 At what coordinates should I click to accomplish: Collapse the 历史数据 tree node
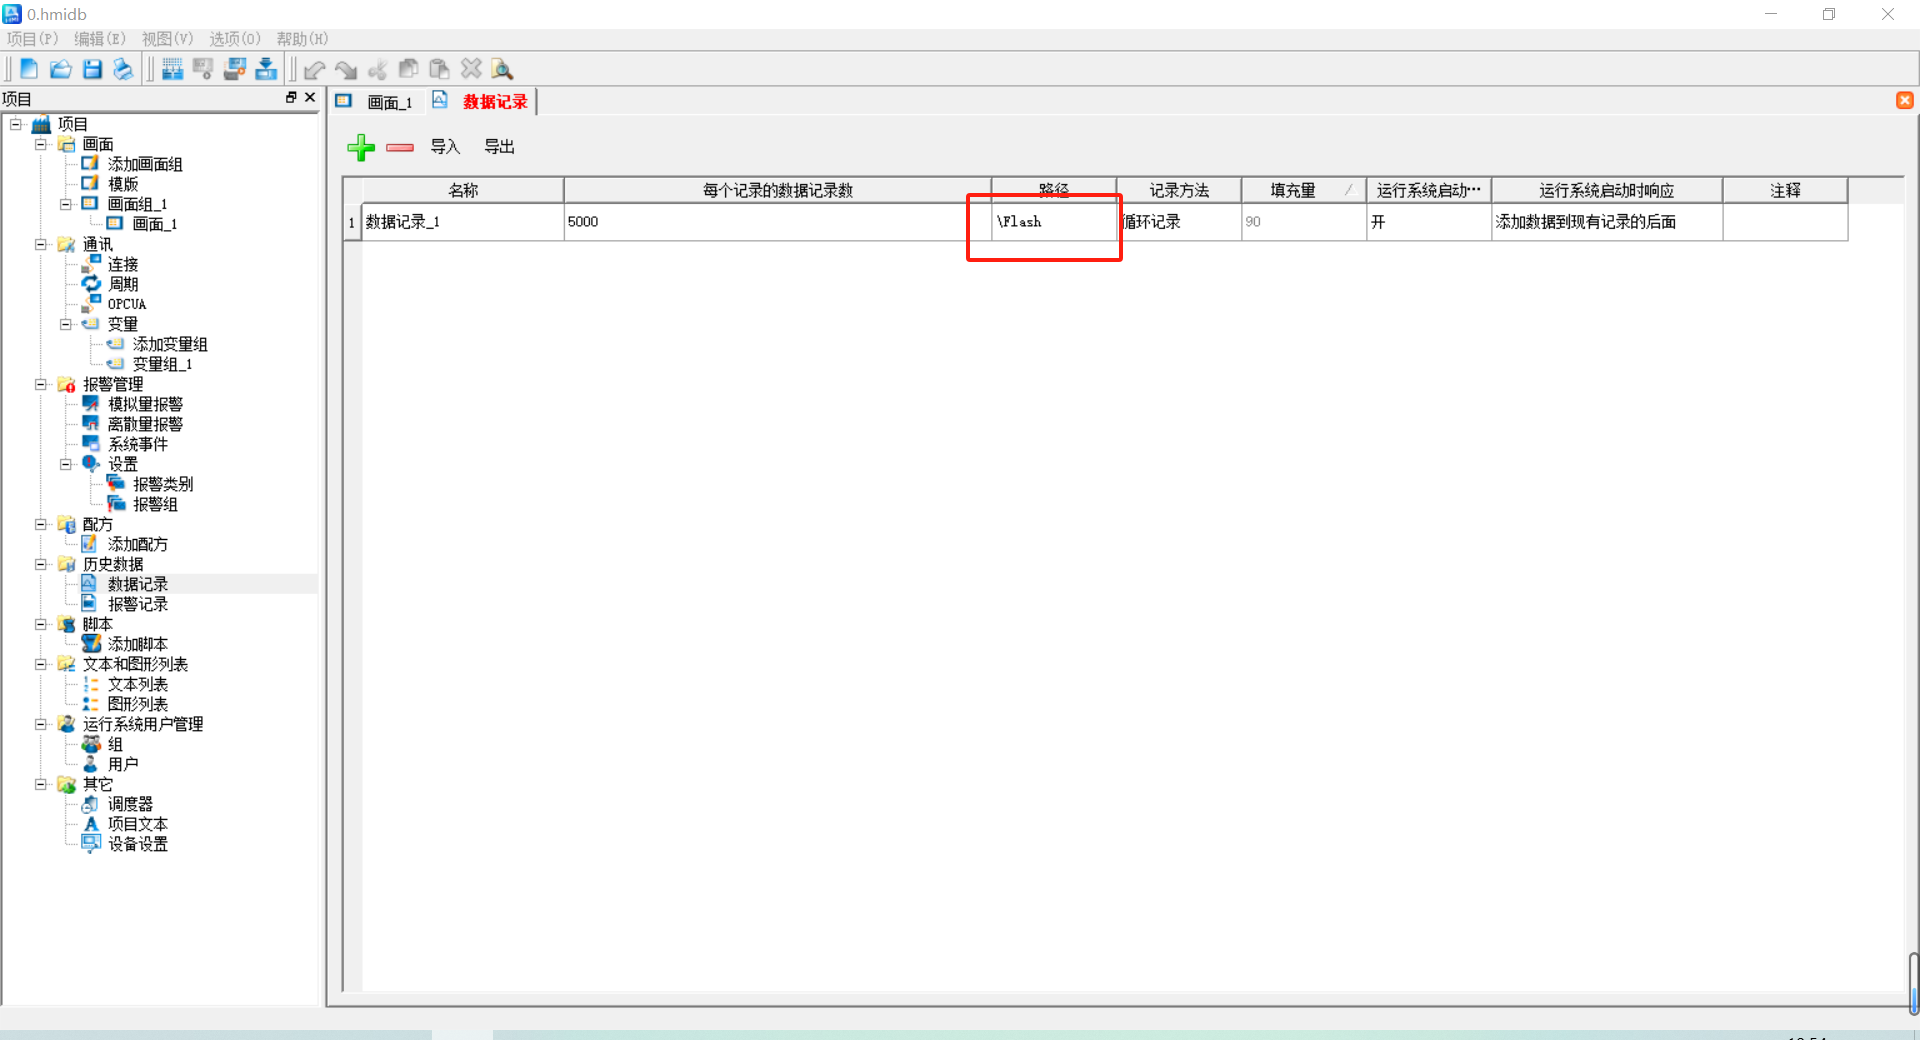41,564
